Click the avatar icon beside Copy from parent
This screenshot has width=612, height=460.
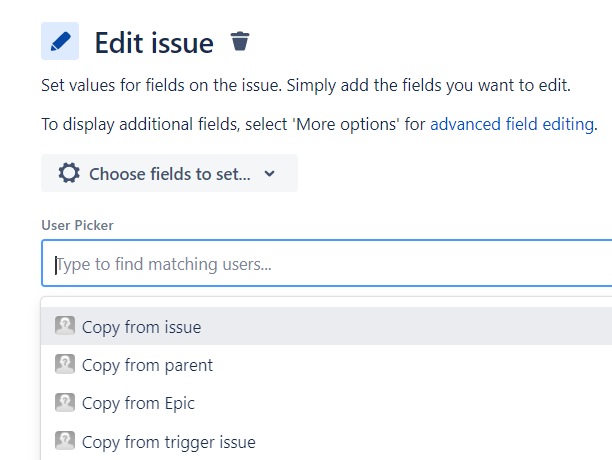[65, 364]
